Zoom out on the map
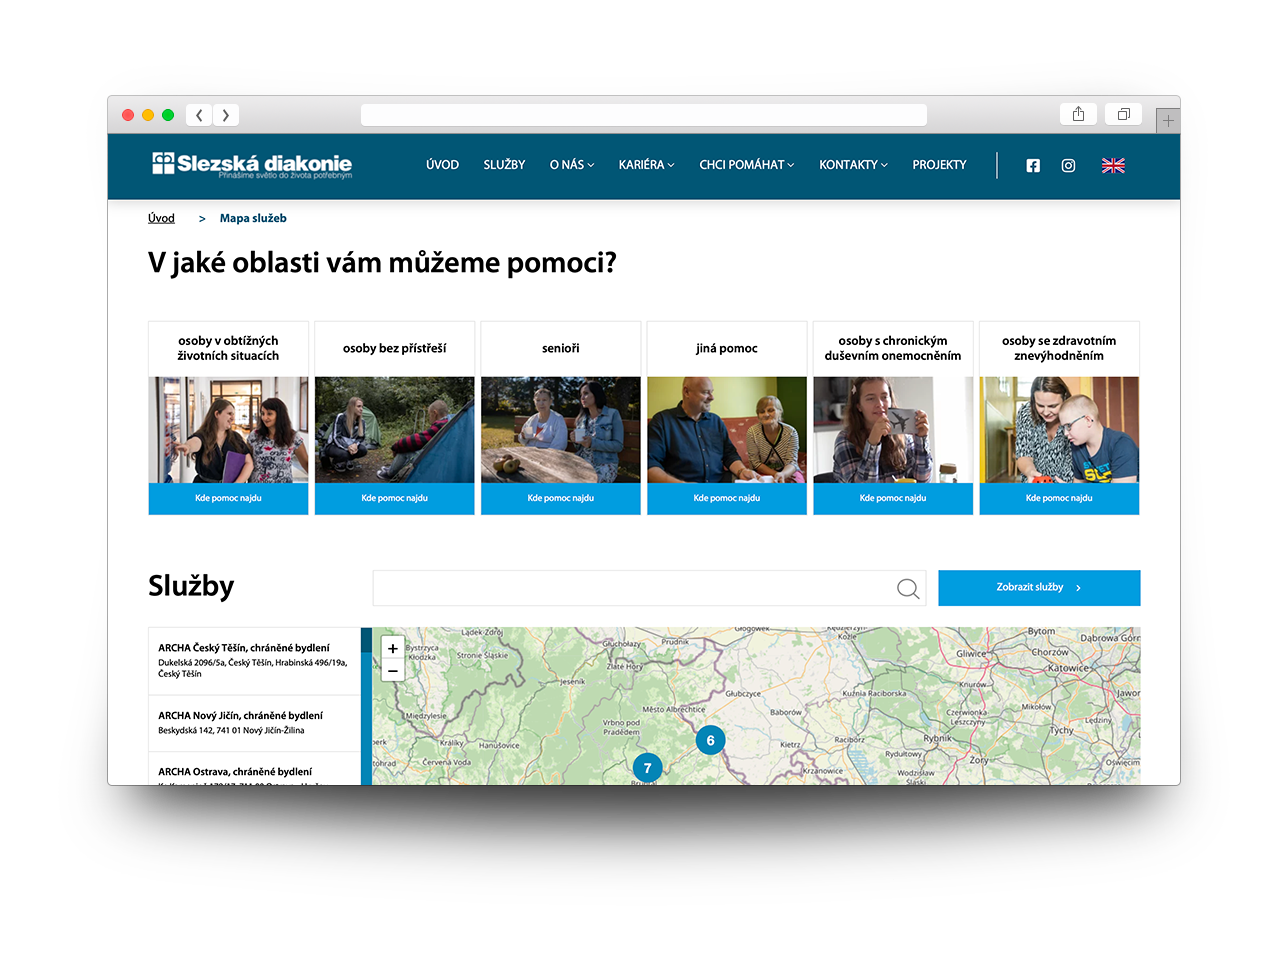 point(393,671)
